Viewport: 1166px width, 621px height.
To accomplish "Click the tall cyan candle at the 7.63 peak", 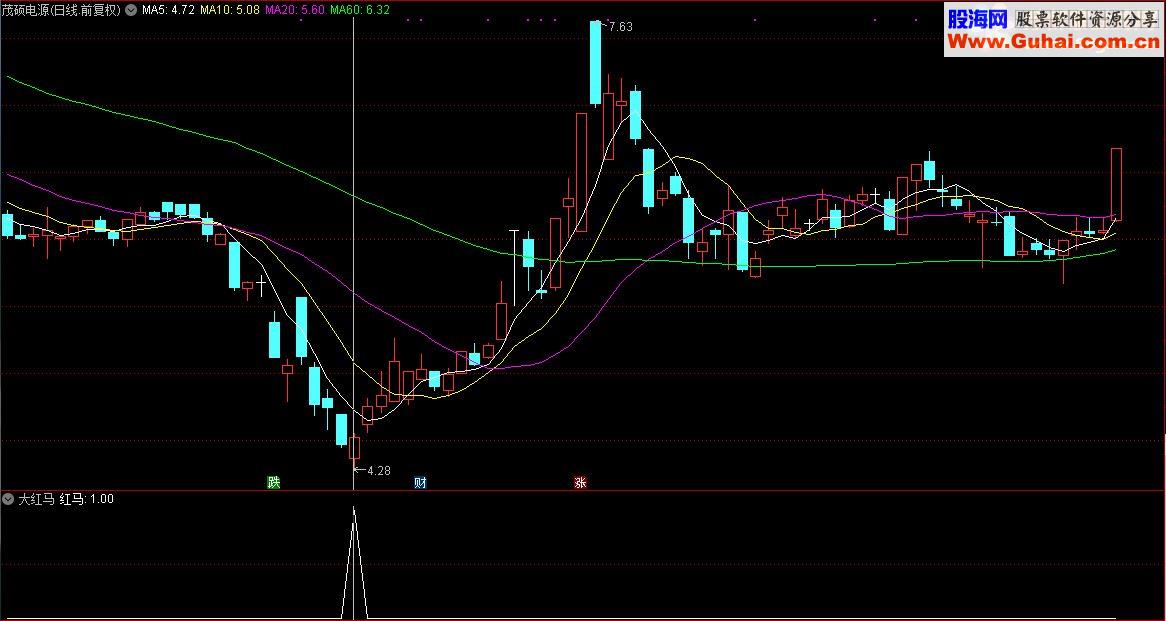I will tap(596, 62).
